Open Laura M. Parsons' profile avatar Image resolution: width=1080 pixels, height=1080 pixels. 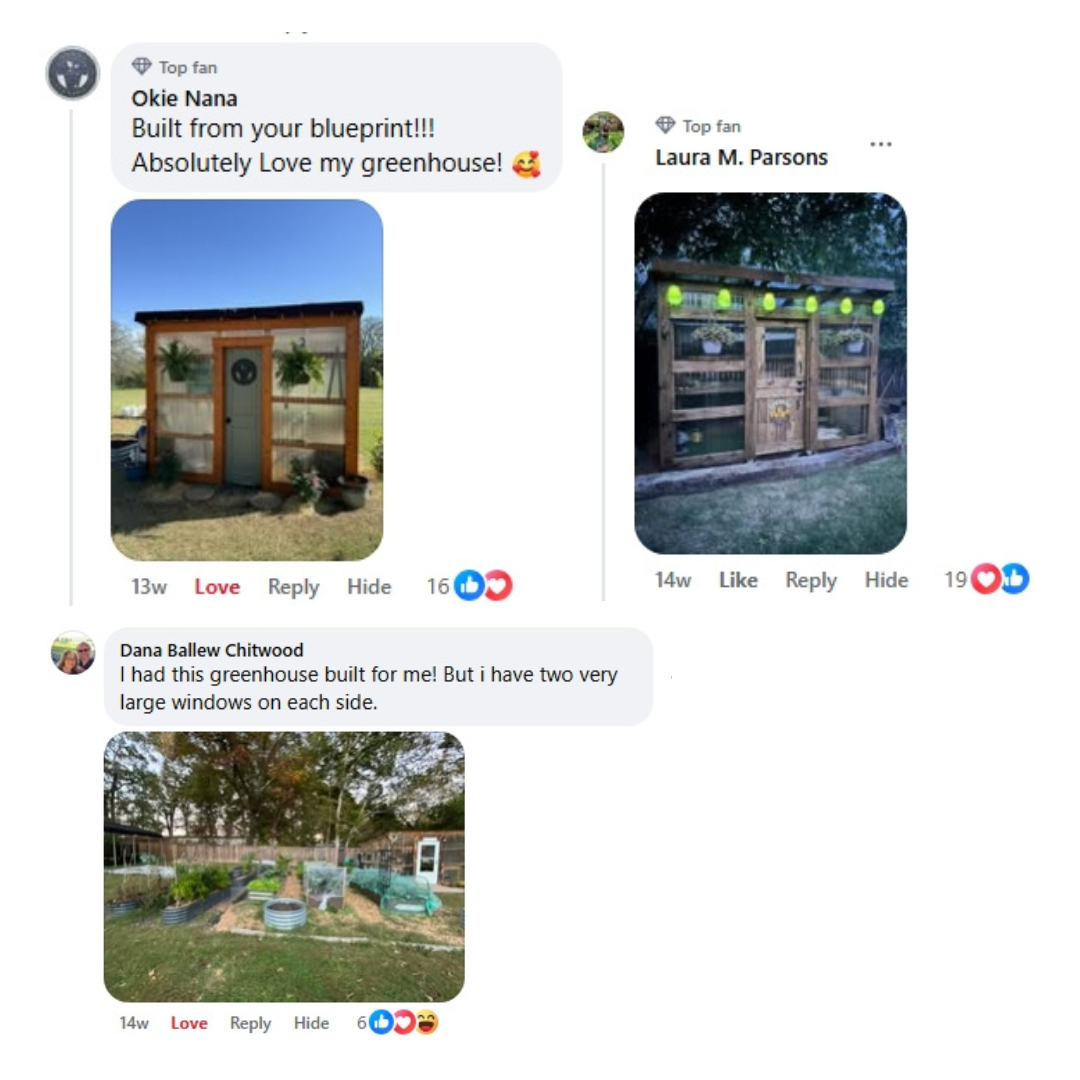(603, 132)
